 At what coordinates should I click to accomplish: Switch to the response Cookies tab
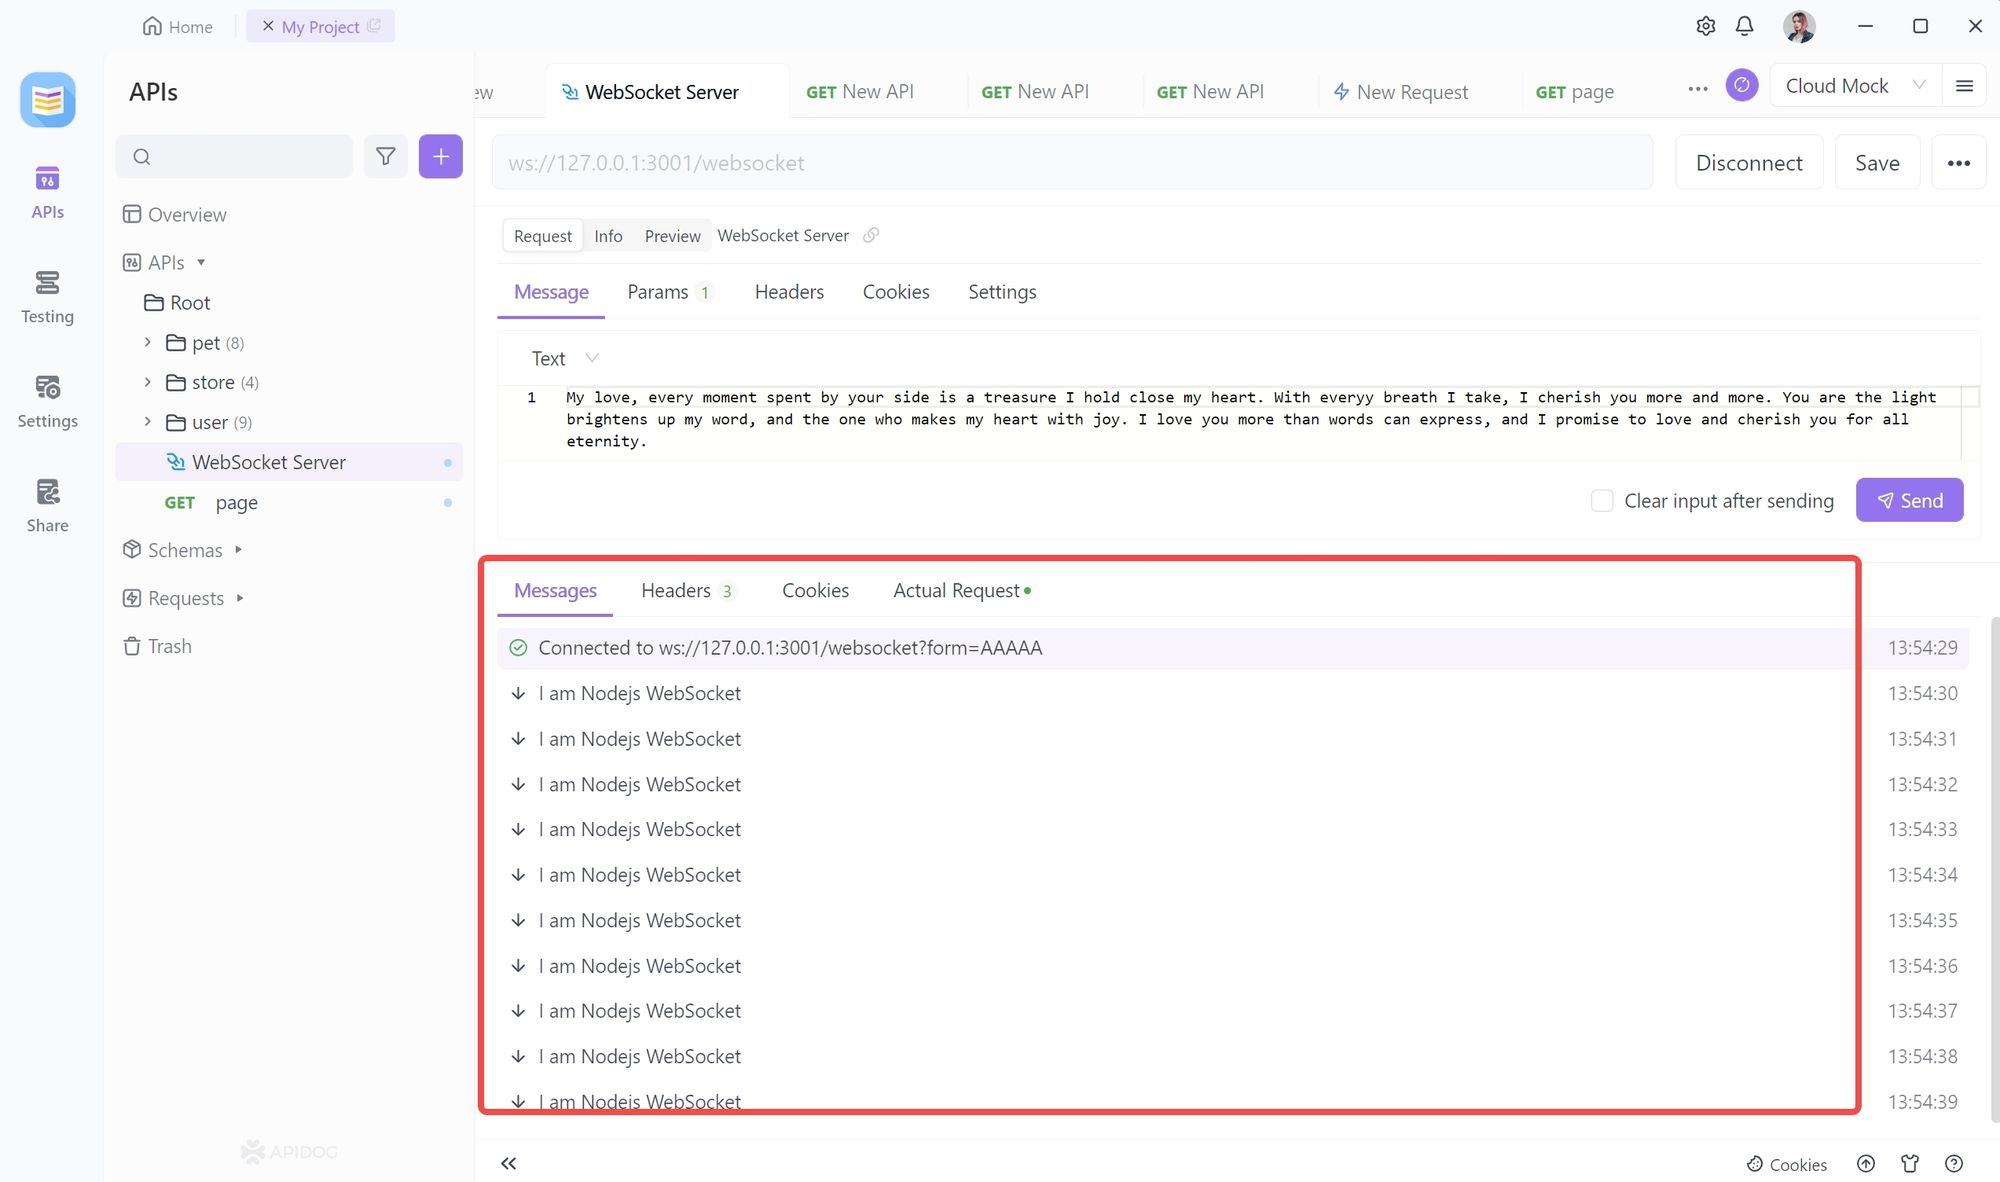click(815, 591)
